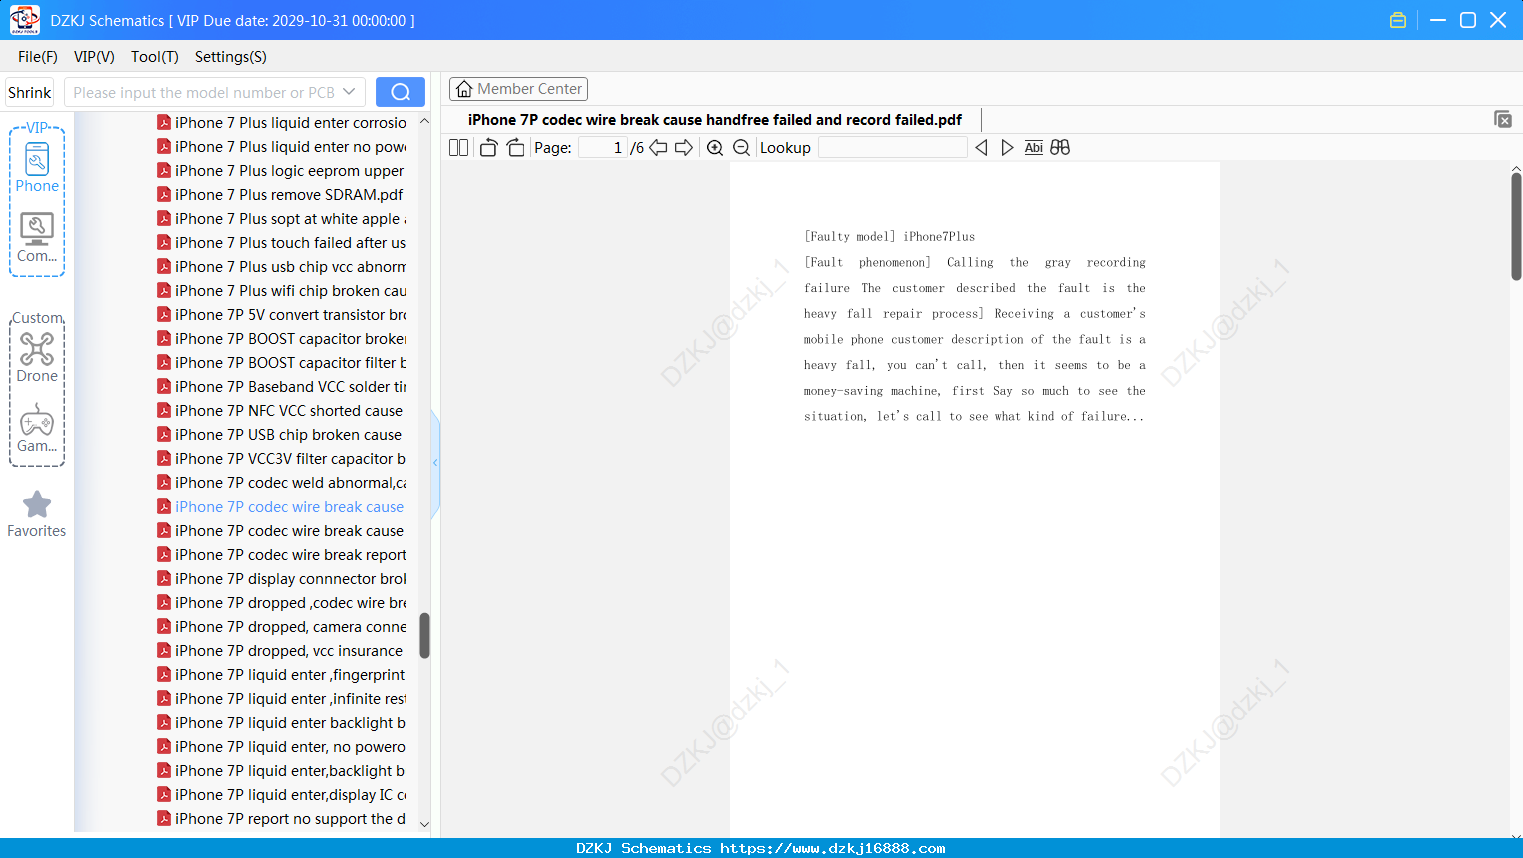This screenshot has width=1523, height=858.
Task: Click PDF icon beside 'iPhone 7P display connnector'
Action: 164,579
